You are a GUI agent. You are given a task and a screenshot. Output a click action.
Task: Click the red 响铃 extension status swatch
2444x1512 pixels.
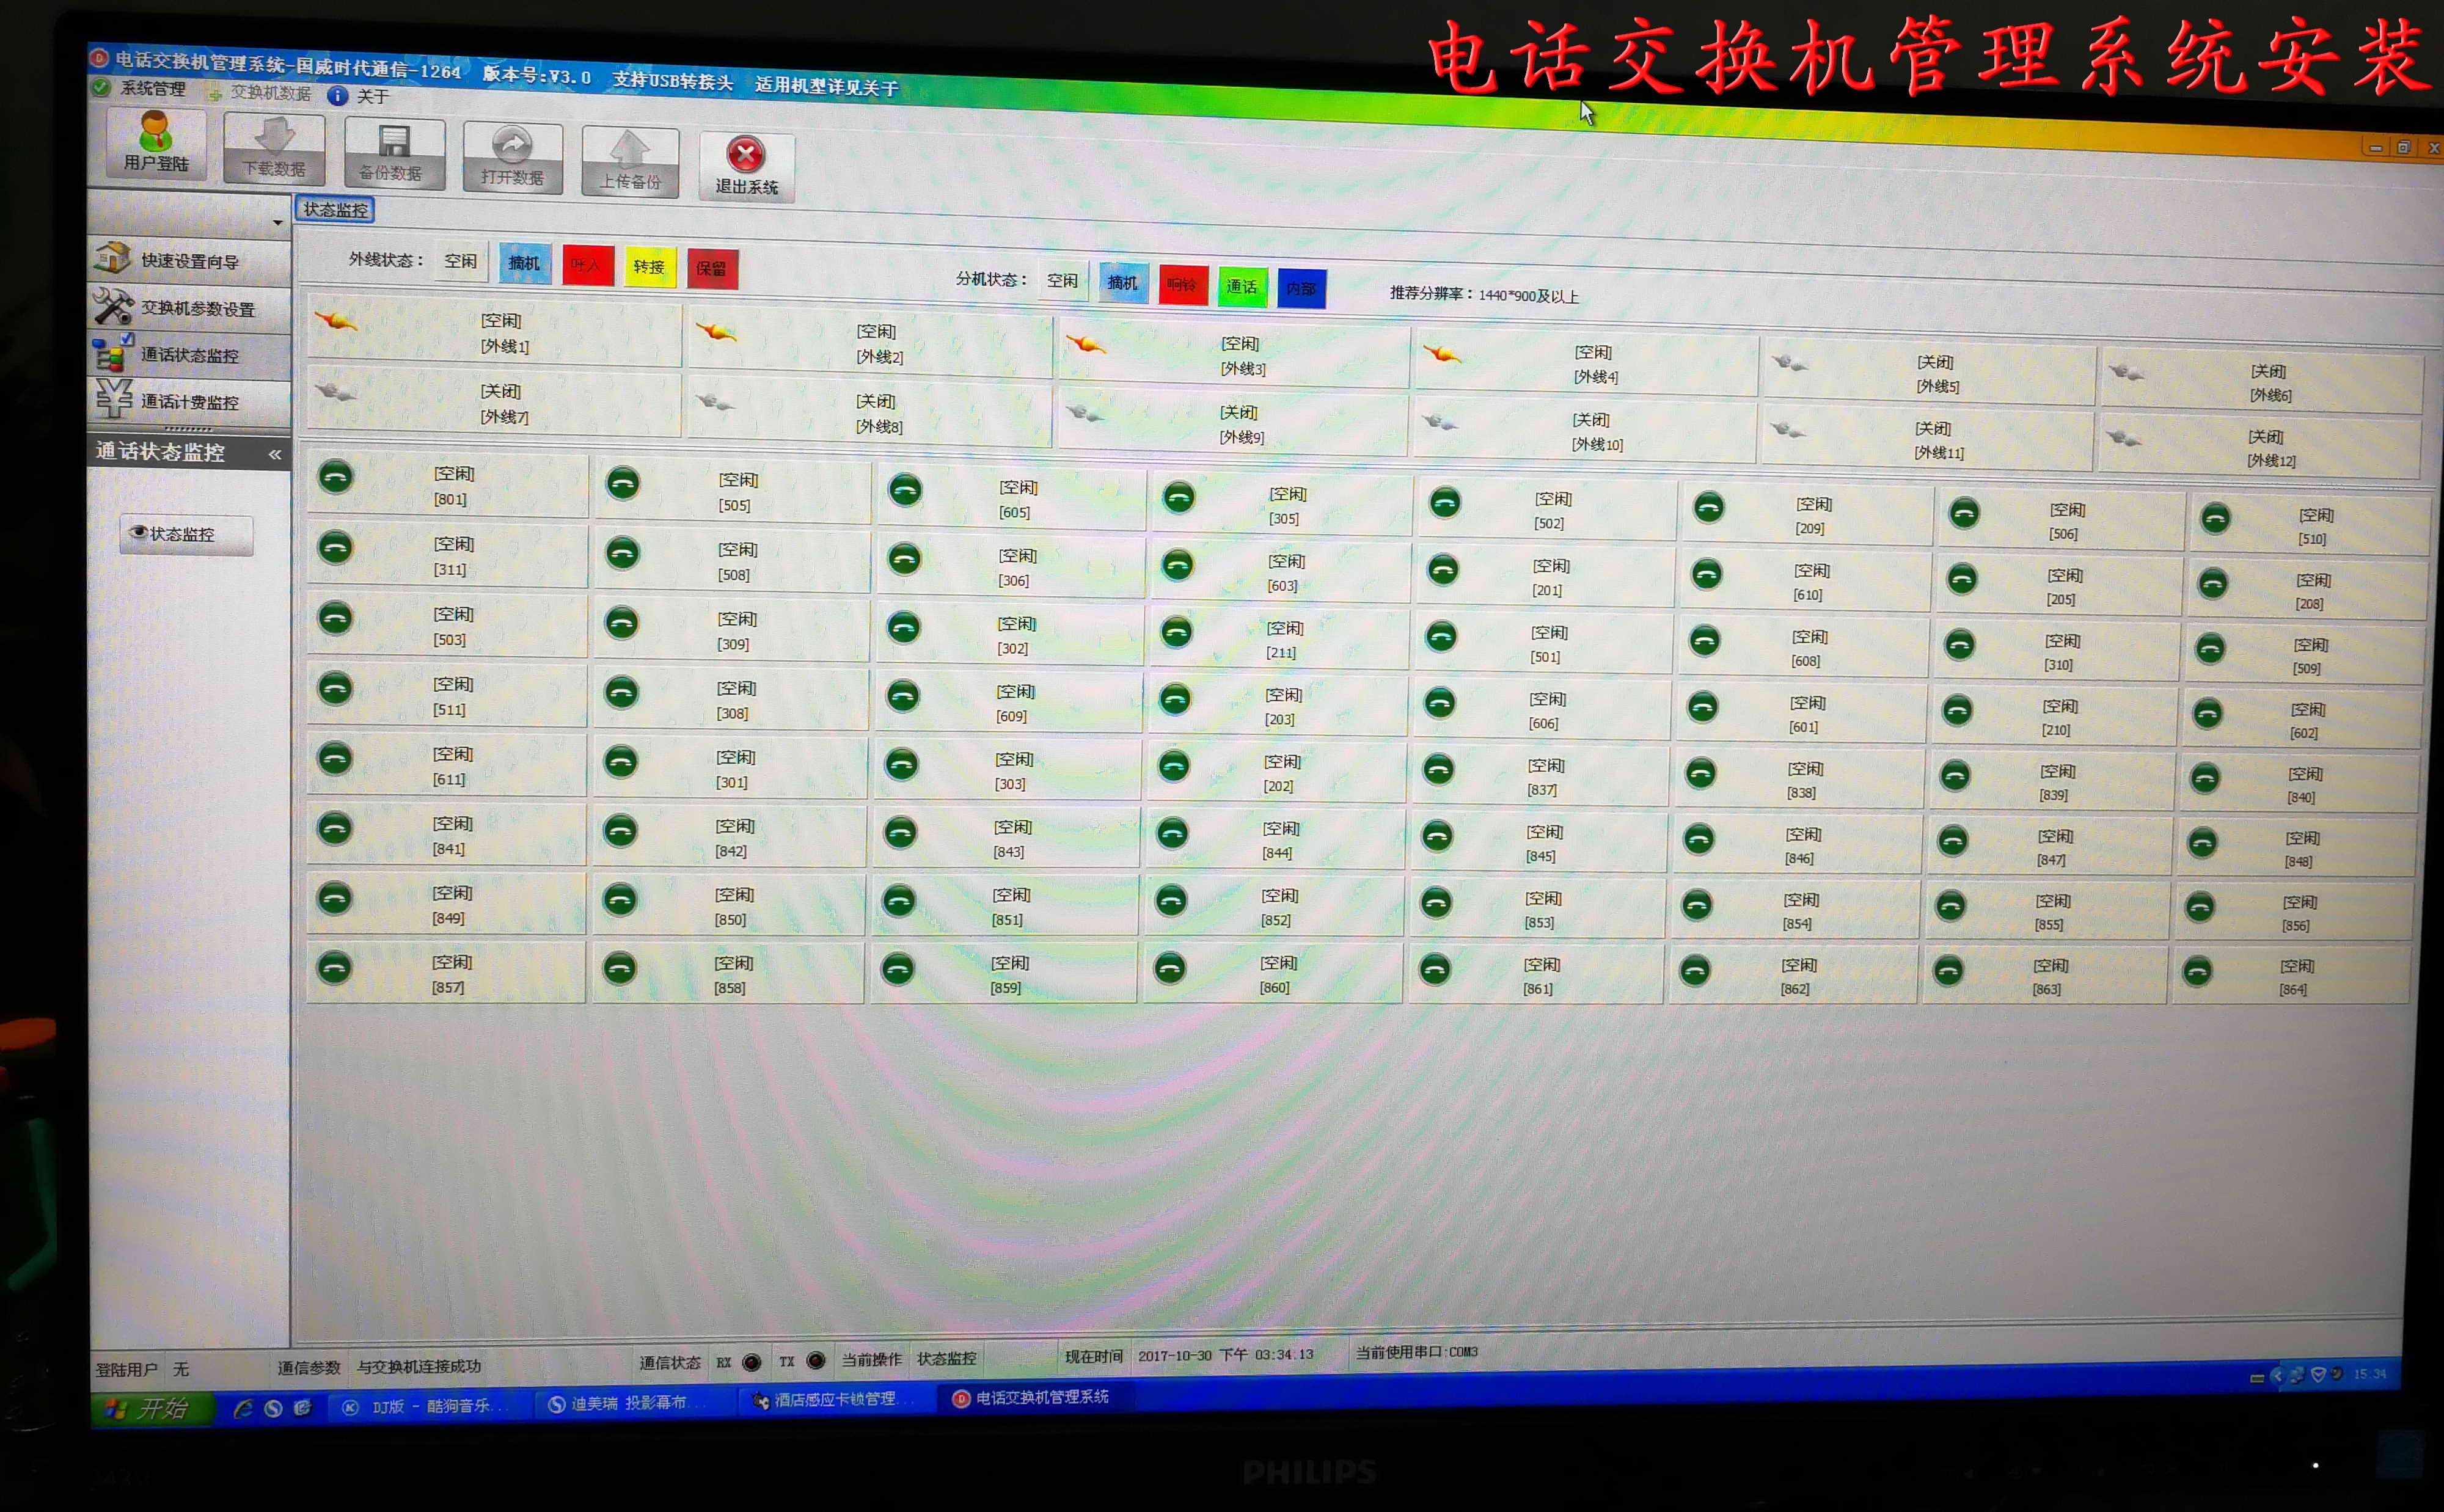(x=1183, y=284)
